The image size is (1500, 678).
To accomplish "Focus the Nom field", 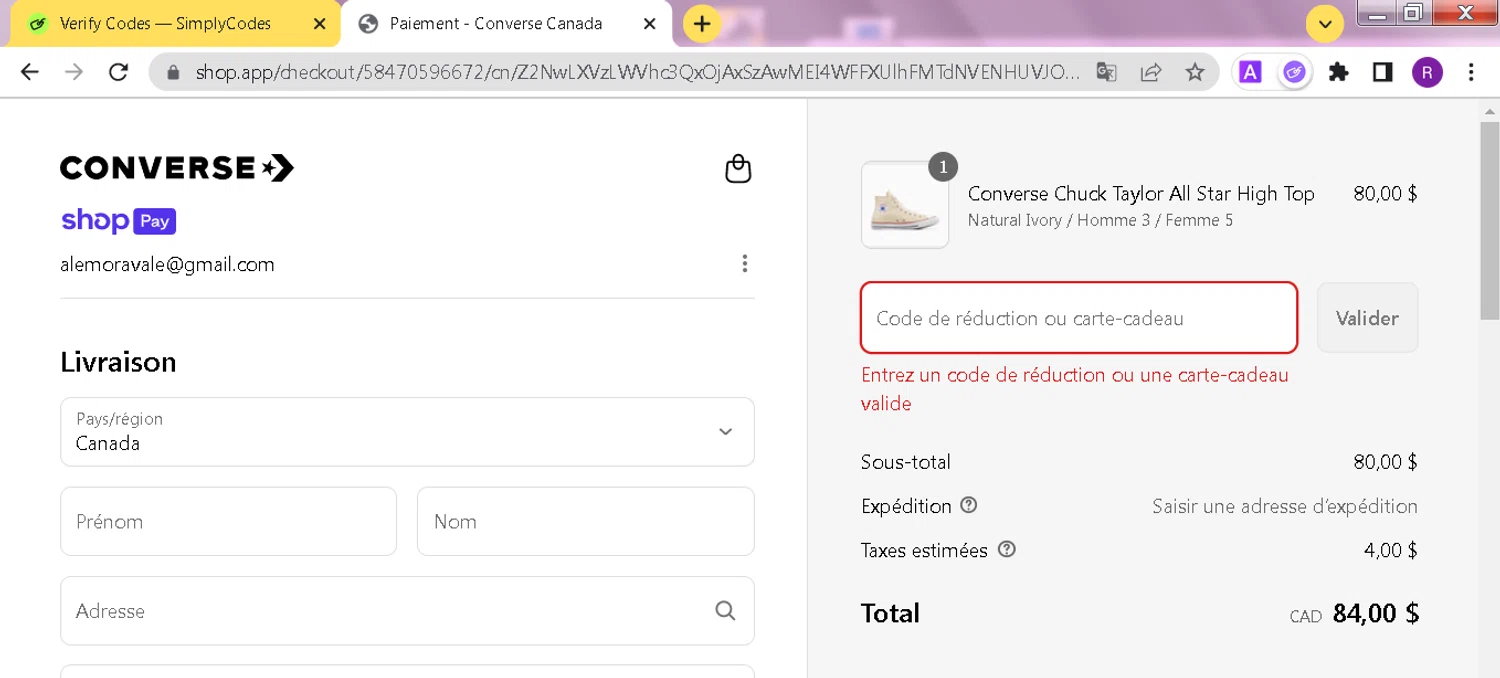I will pos(586,521).
